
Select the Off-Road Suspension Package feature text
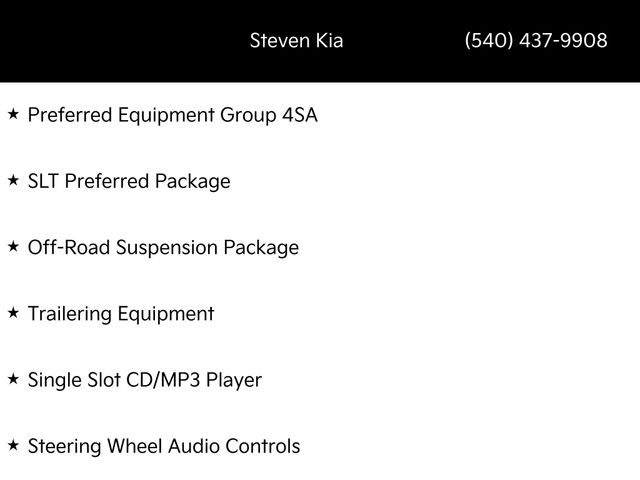tap(163, 248)
